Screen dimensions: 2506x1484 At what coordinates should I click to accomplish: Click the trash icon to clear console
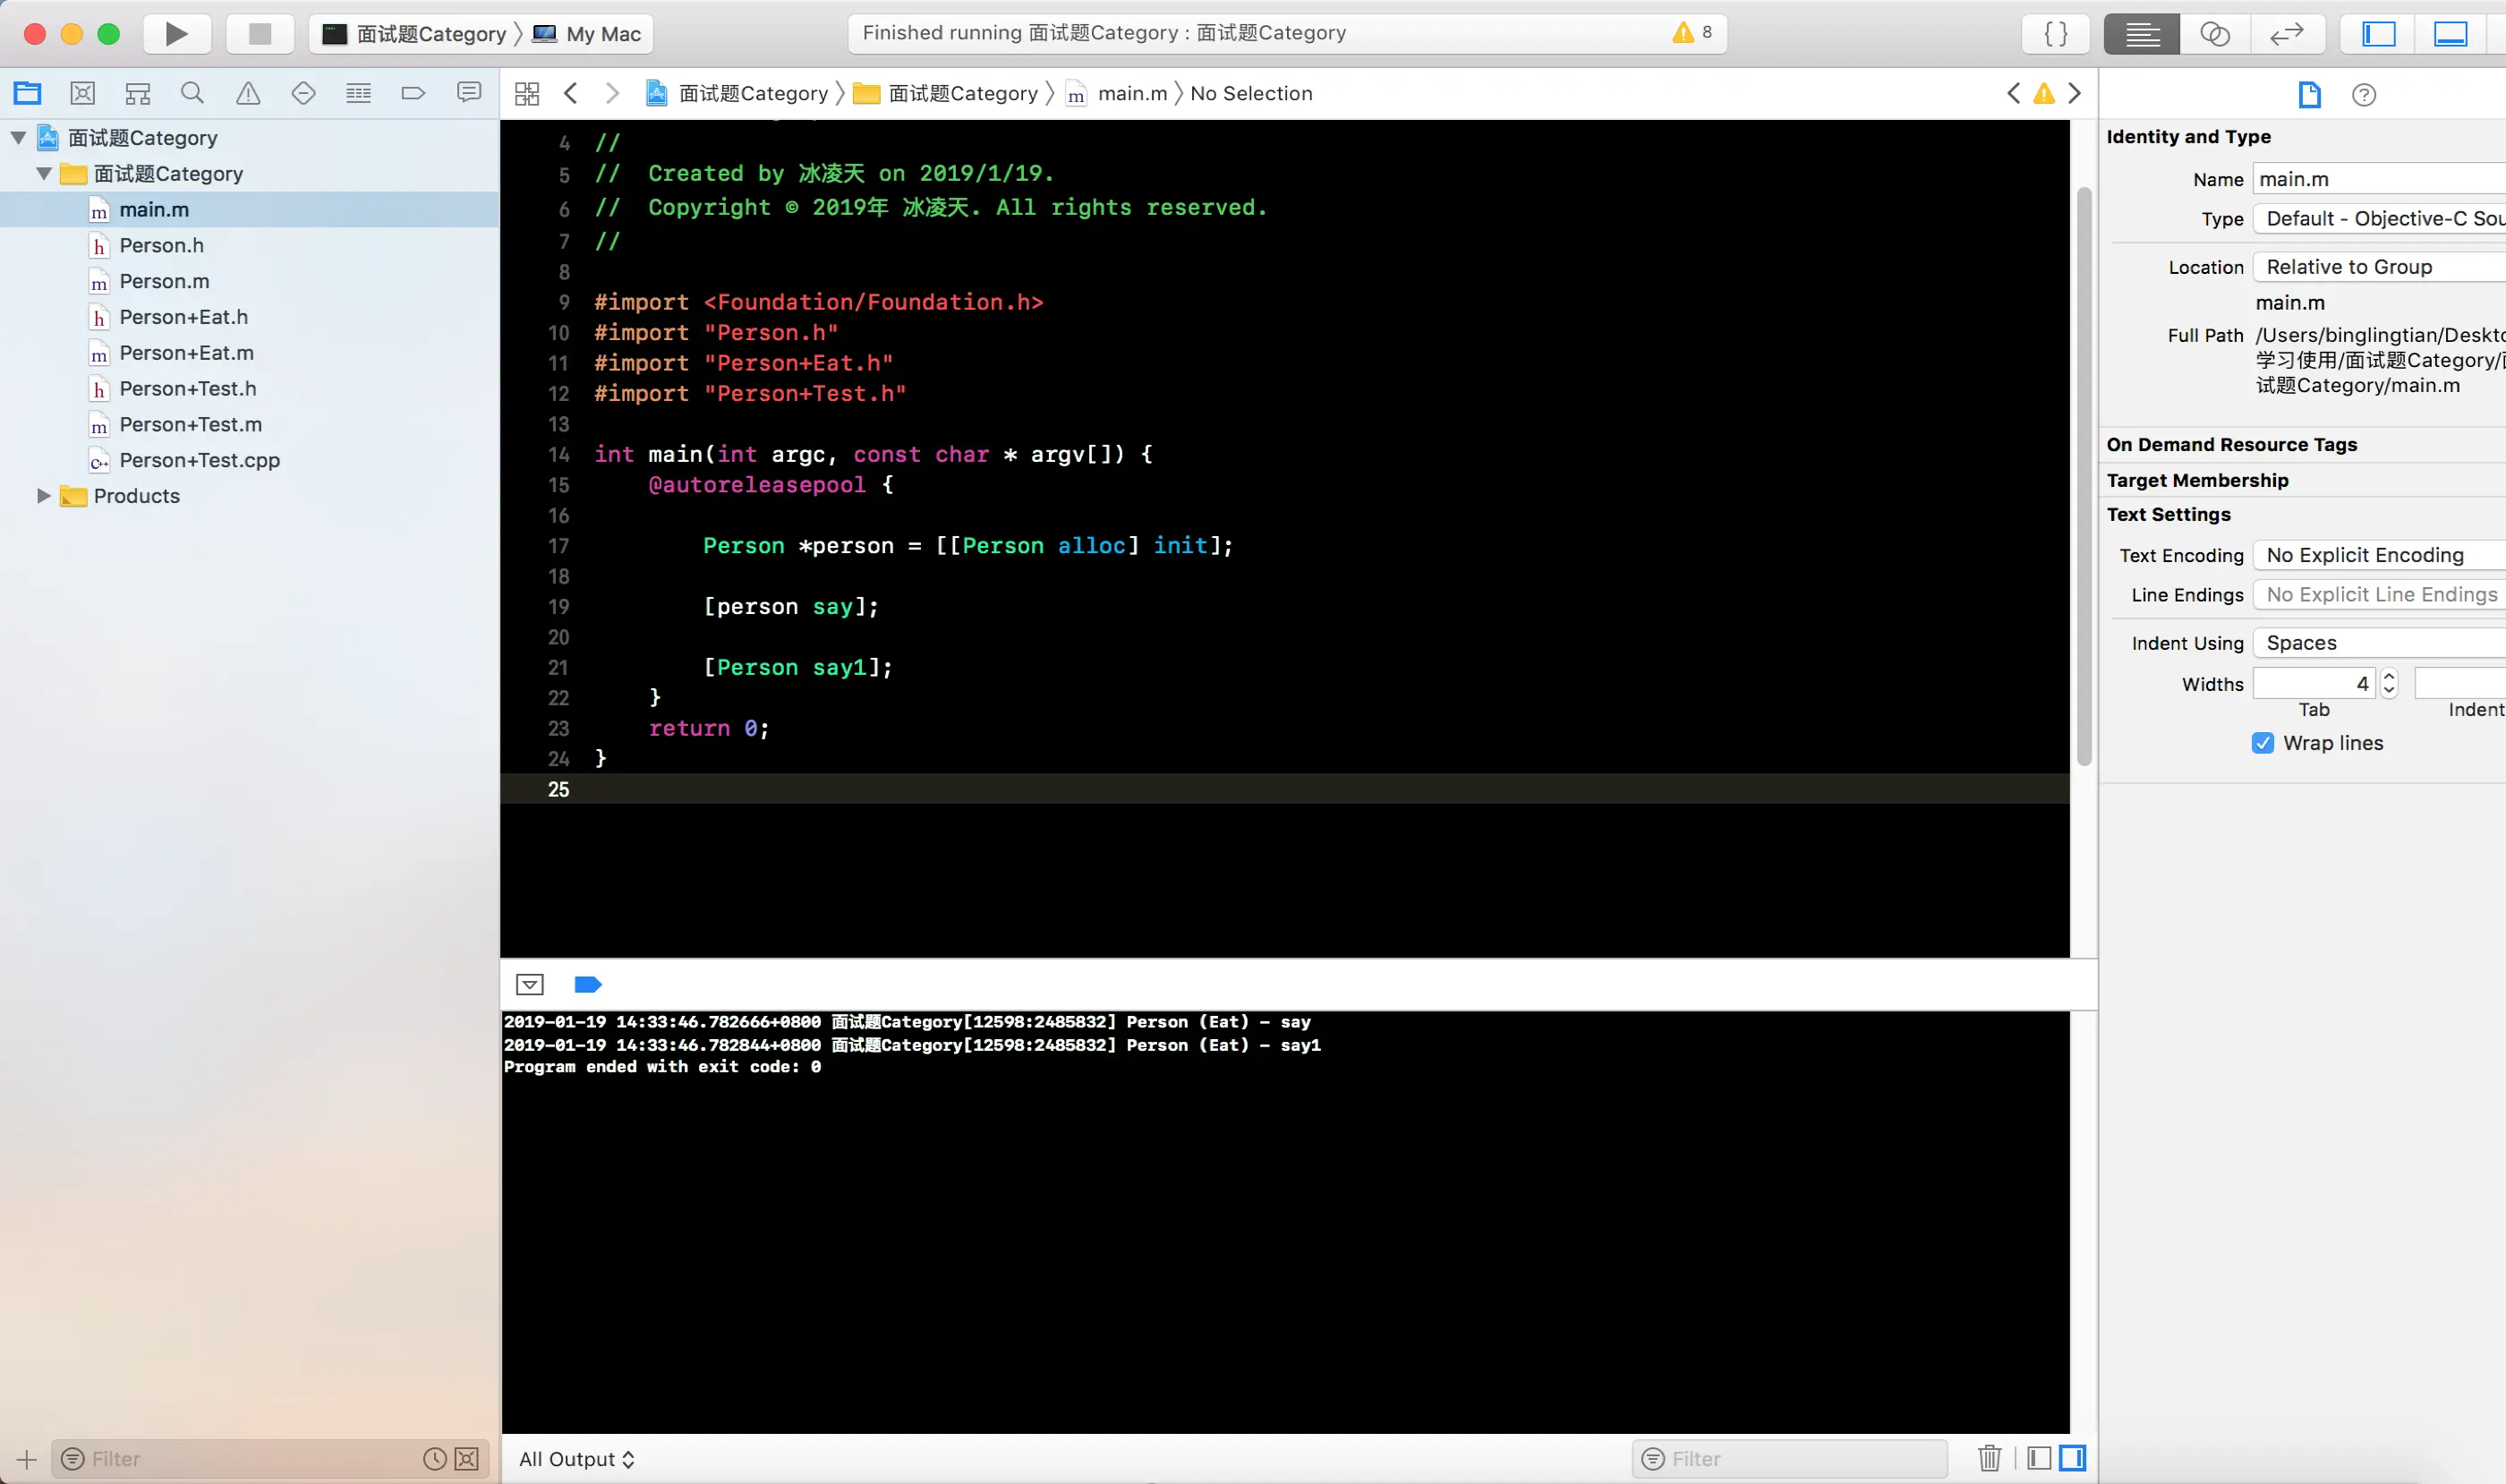(1989, 1458)
